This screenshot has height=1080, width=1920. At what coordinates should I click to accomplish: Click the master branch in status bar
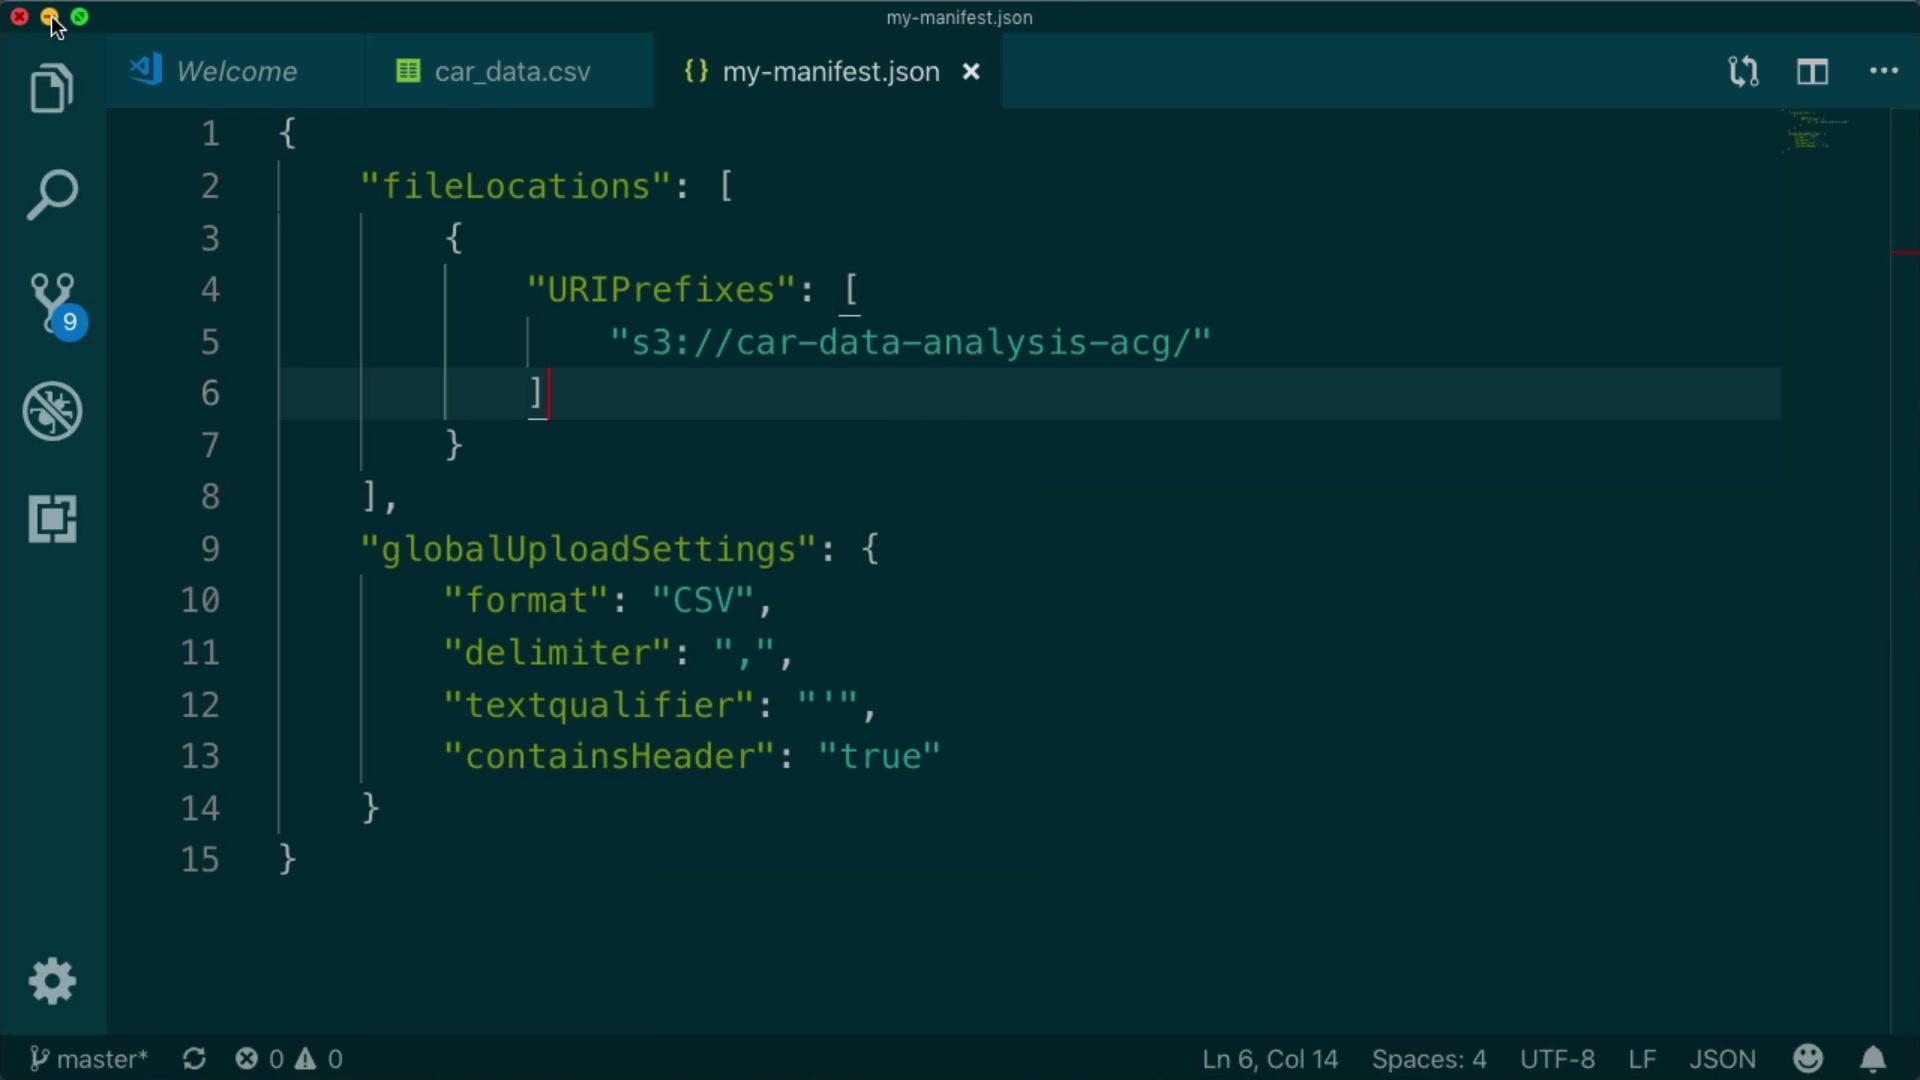pos(89,1059)
